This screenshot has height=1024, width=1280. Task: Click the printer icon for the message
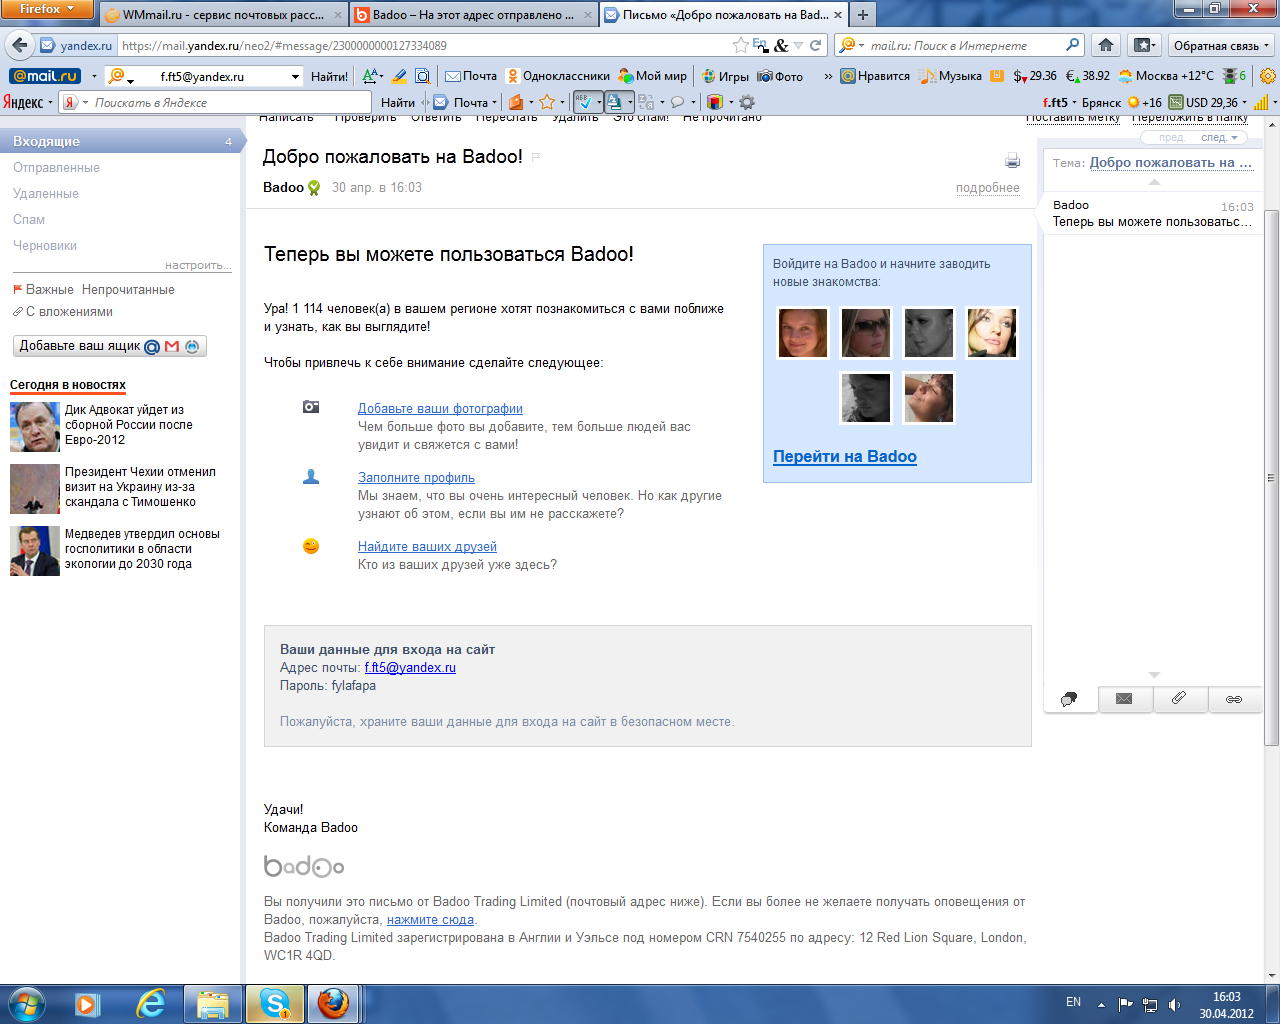[x=1012, y=161]
